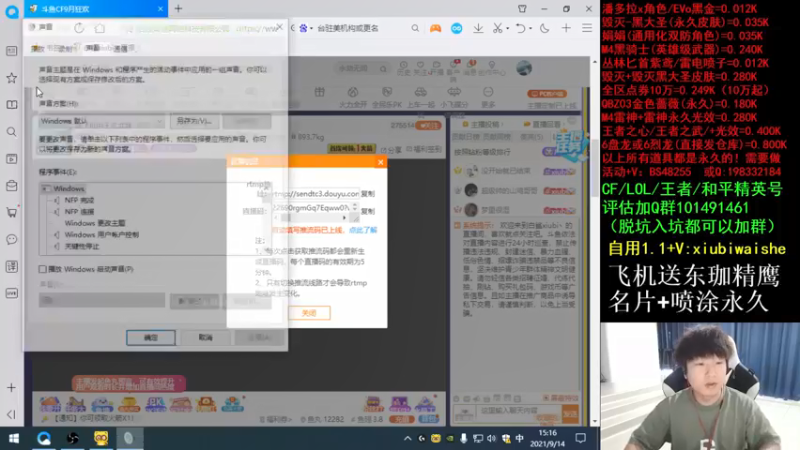800x450 pixels.
Task: Switch to the 声音 tab in sound dialog
Action: 92,48
